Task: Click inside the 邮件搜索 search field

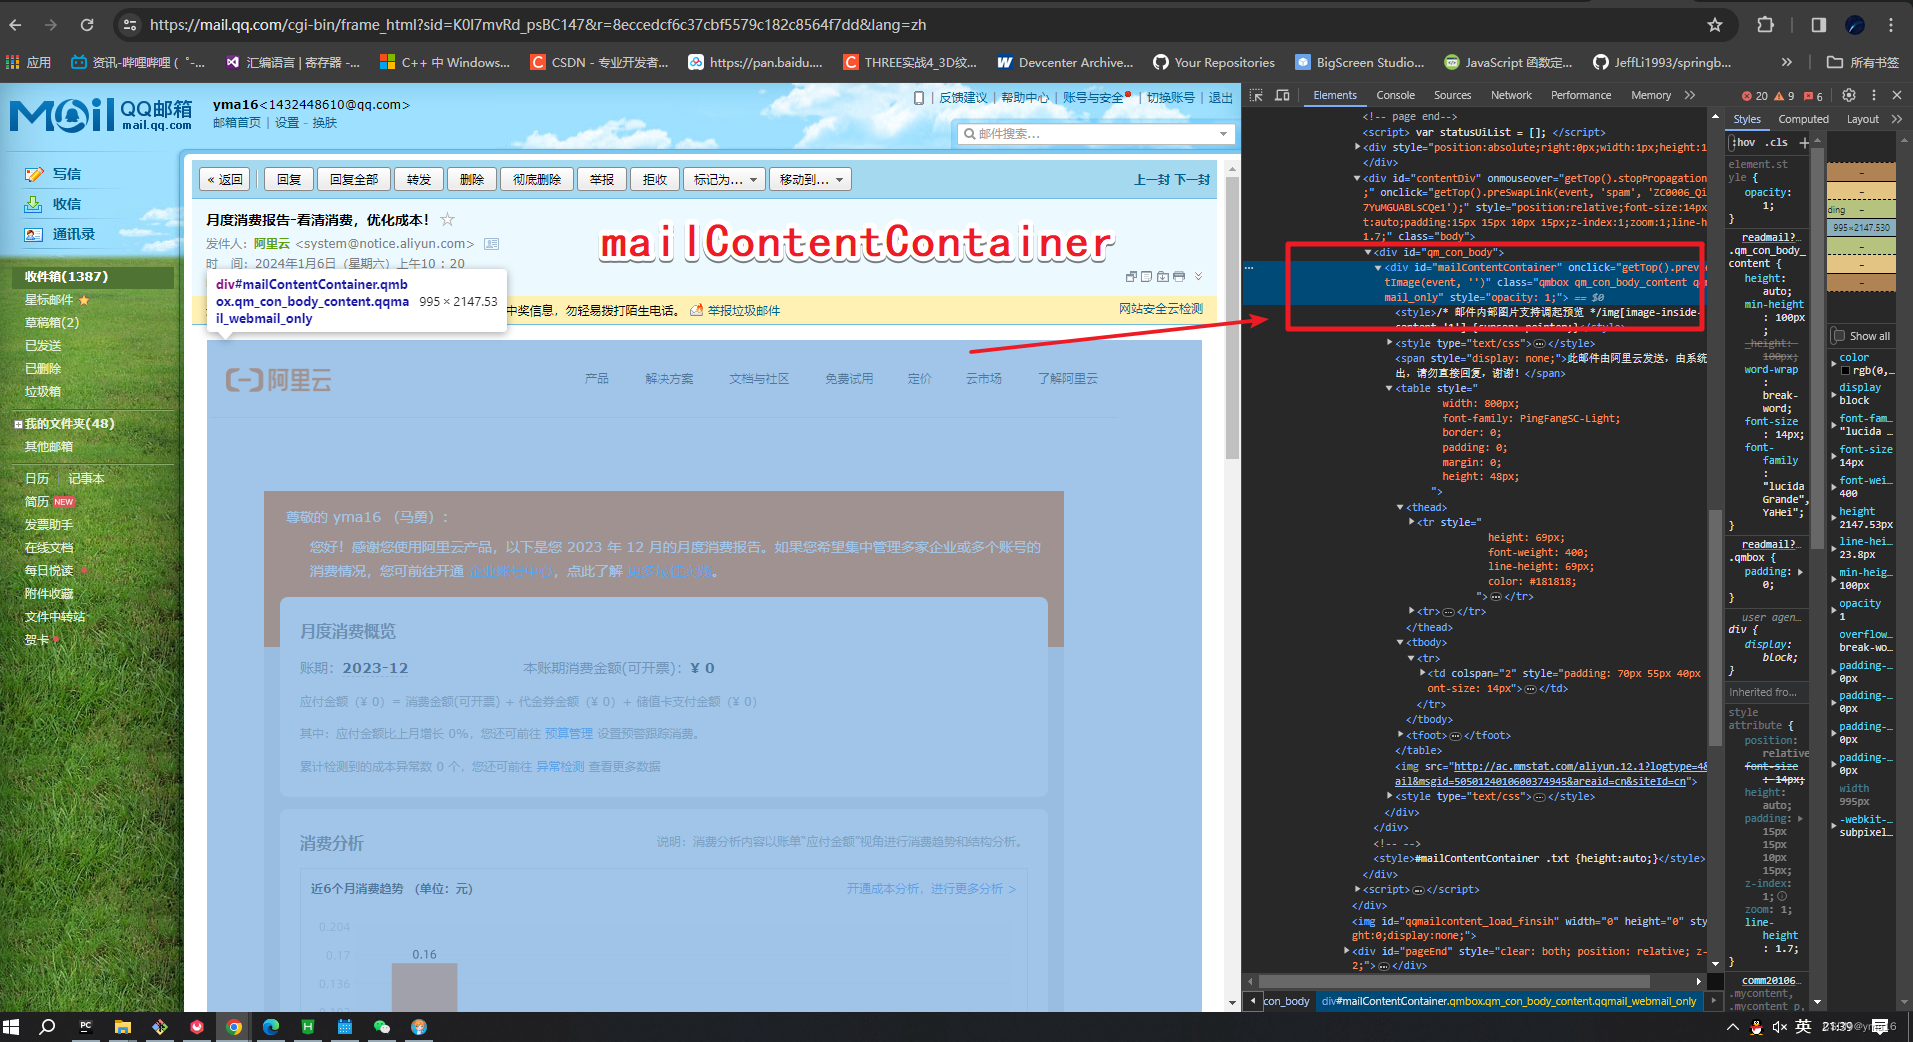Action: tap(1097, 133)
